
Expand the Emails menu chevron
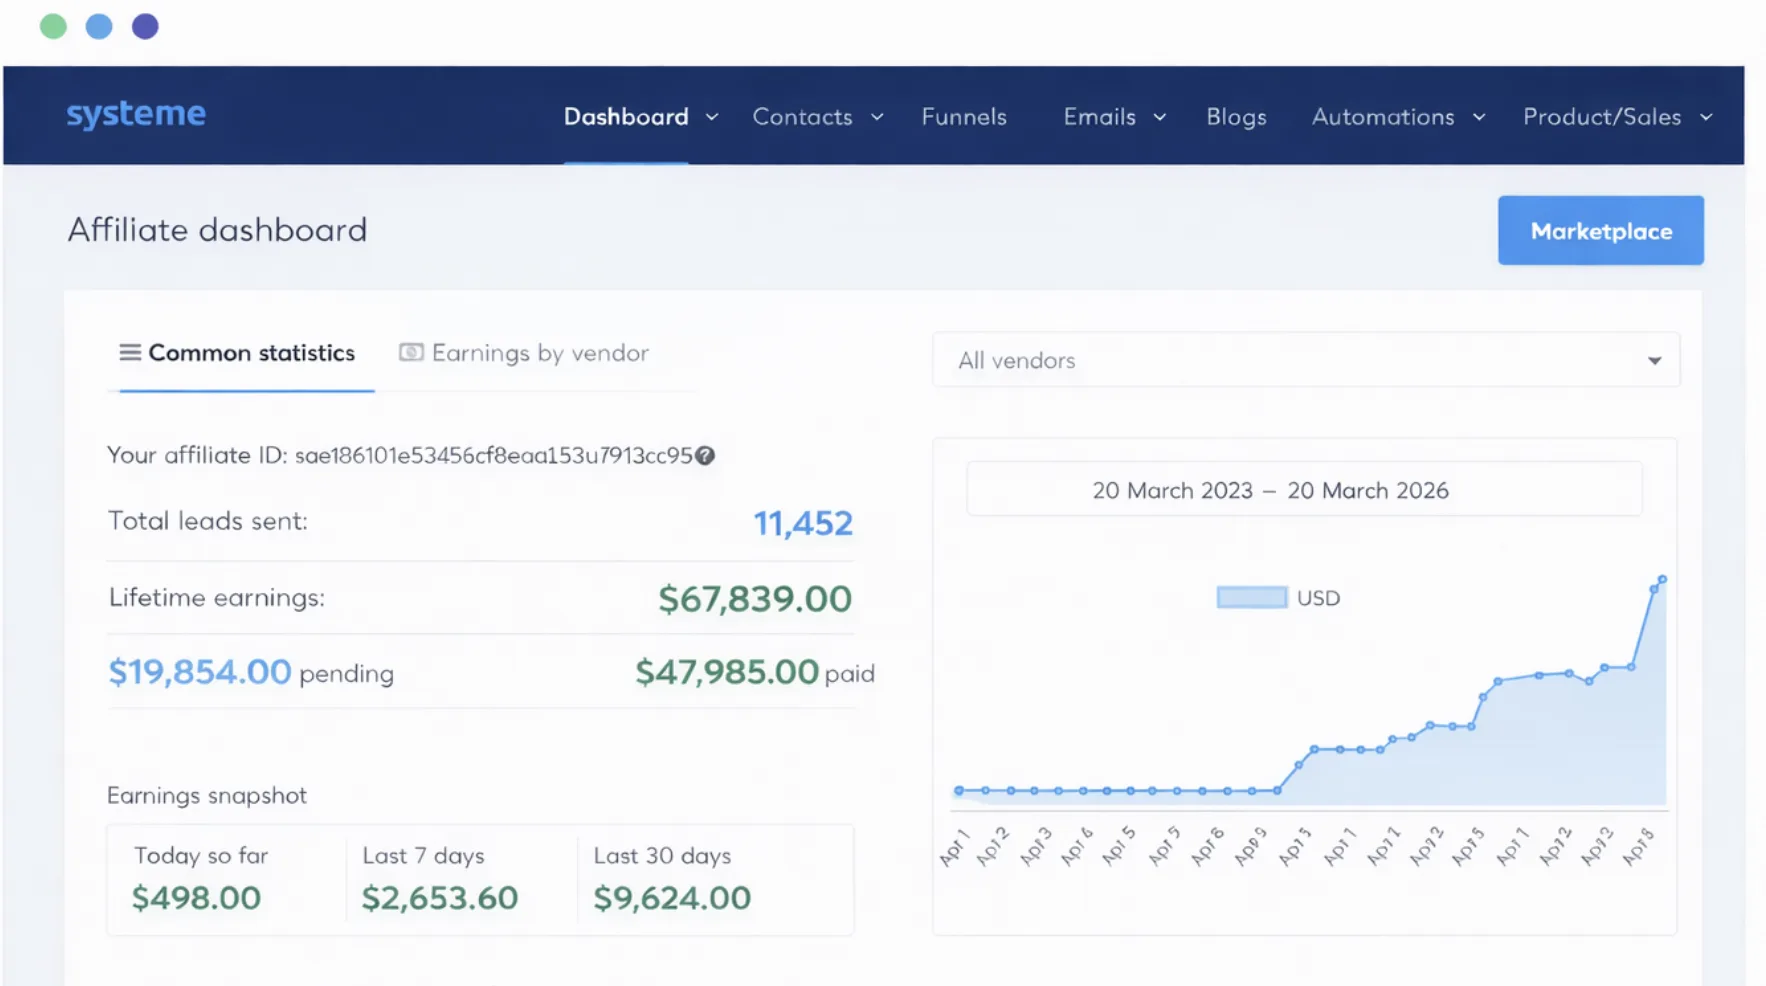[1160, 117]
